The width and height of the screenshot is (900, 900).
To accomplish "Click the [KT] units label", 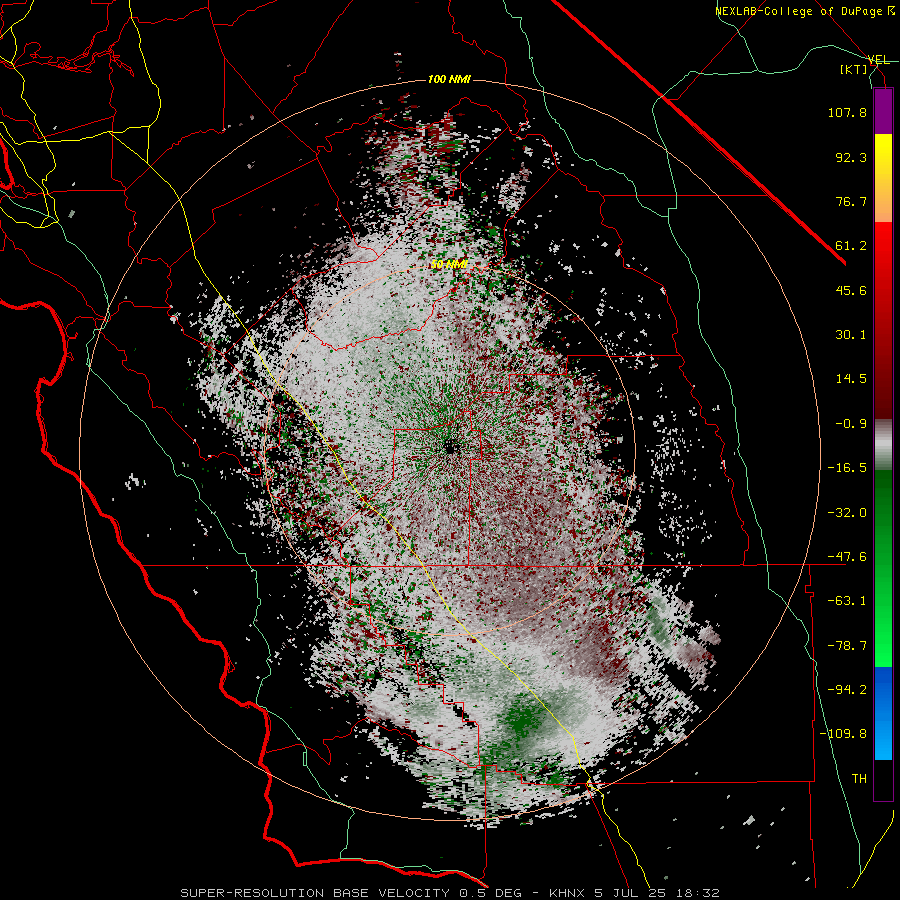I will 854,69.
